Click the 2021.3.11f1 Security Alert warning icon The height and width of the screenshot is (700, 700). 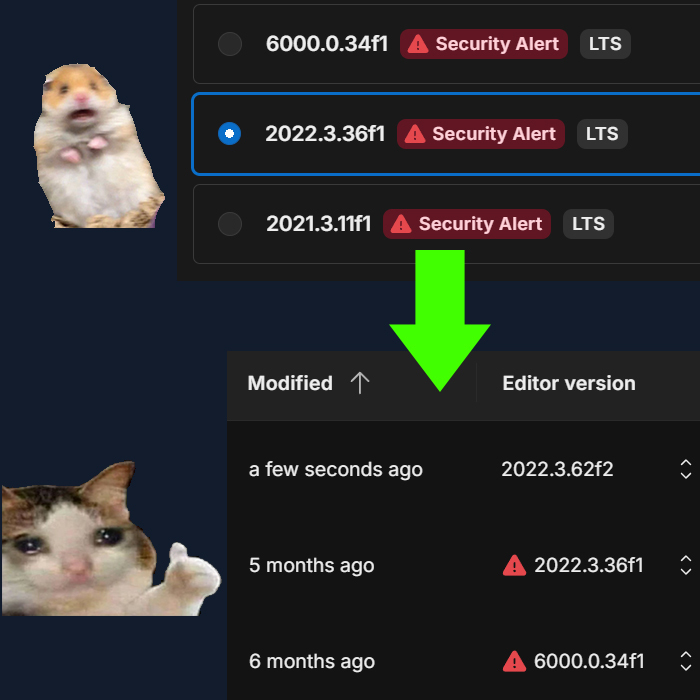[401, 224]
